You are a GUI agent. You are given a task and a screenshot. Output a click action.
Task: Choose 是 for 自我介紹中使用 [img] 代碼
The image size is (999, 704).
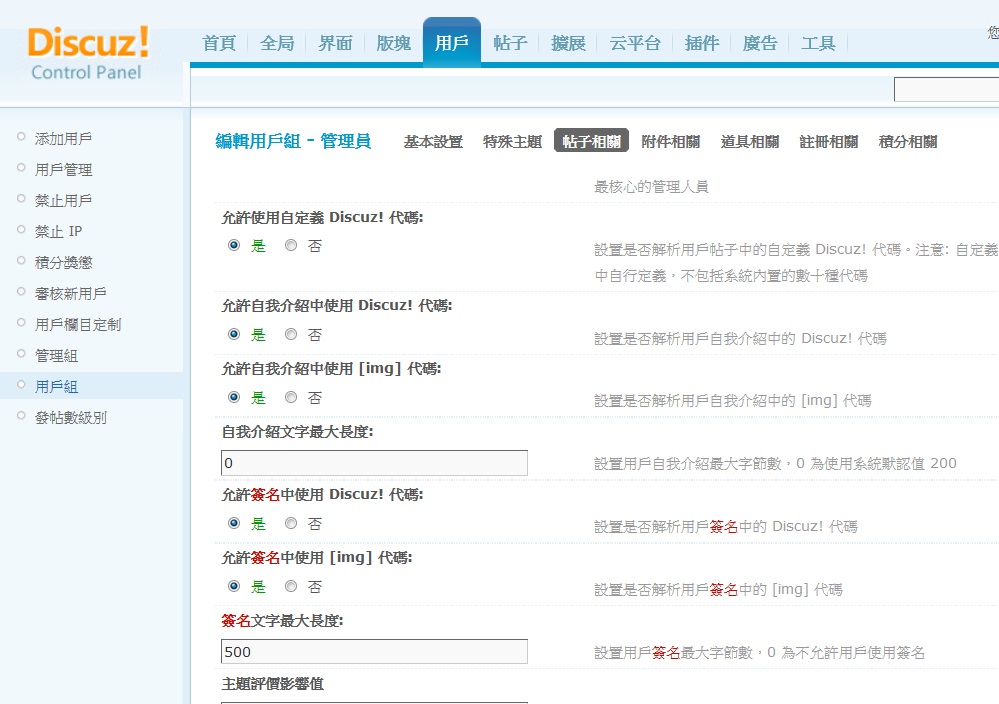tap(234, 397)
